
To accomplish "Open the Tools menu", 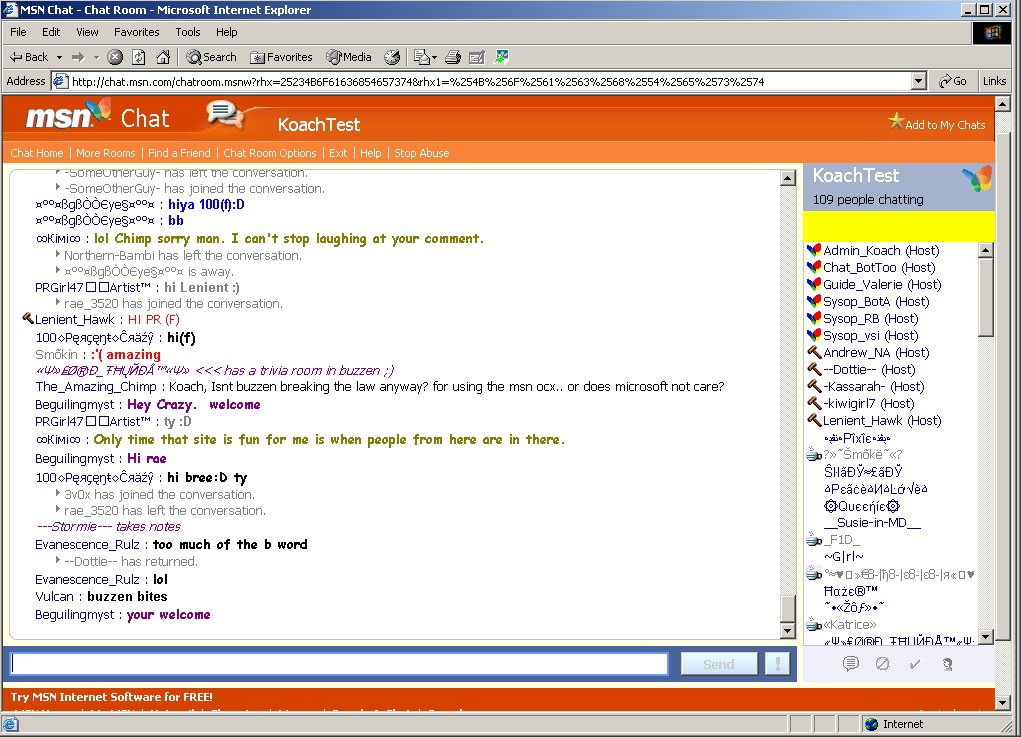I will point(188,32).
